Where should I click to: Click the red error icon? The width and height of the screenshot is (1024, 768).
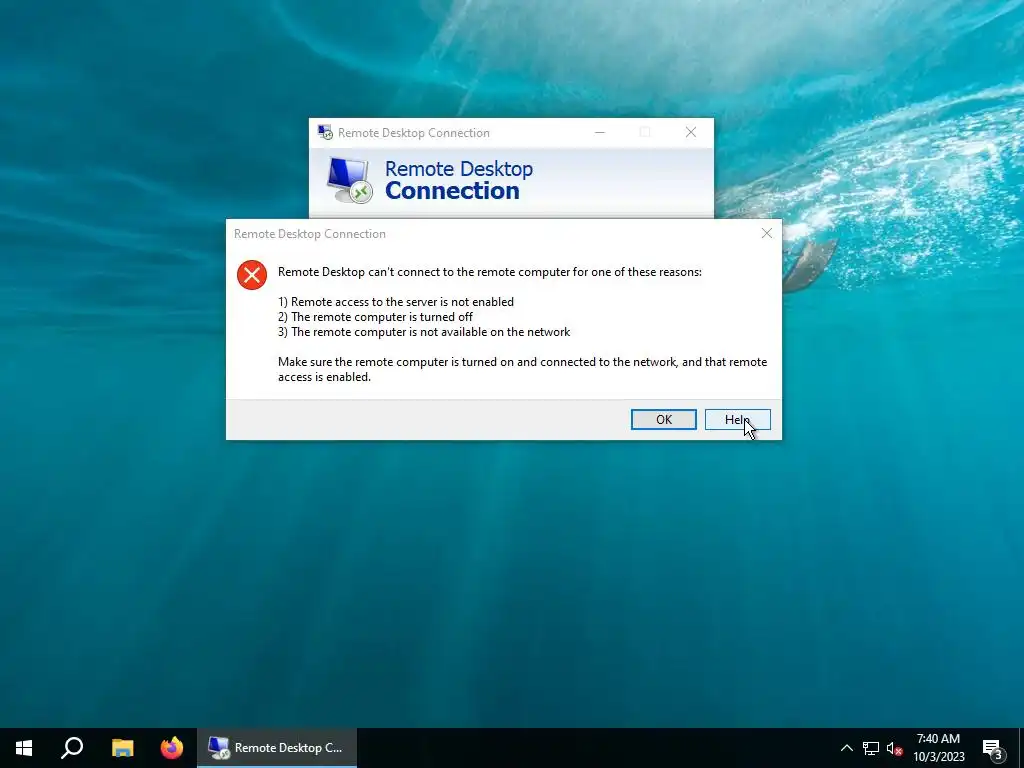[252, 274]
